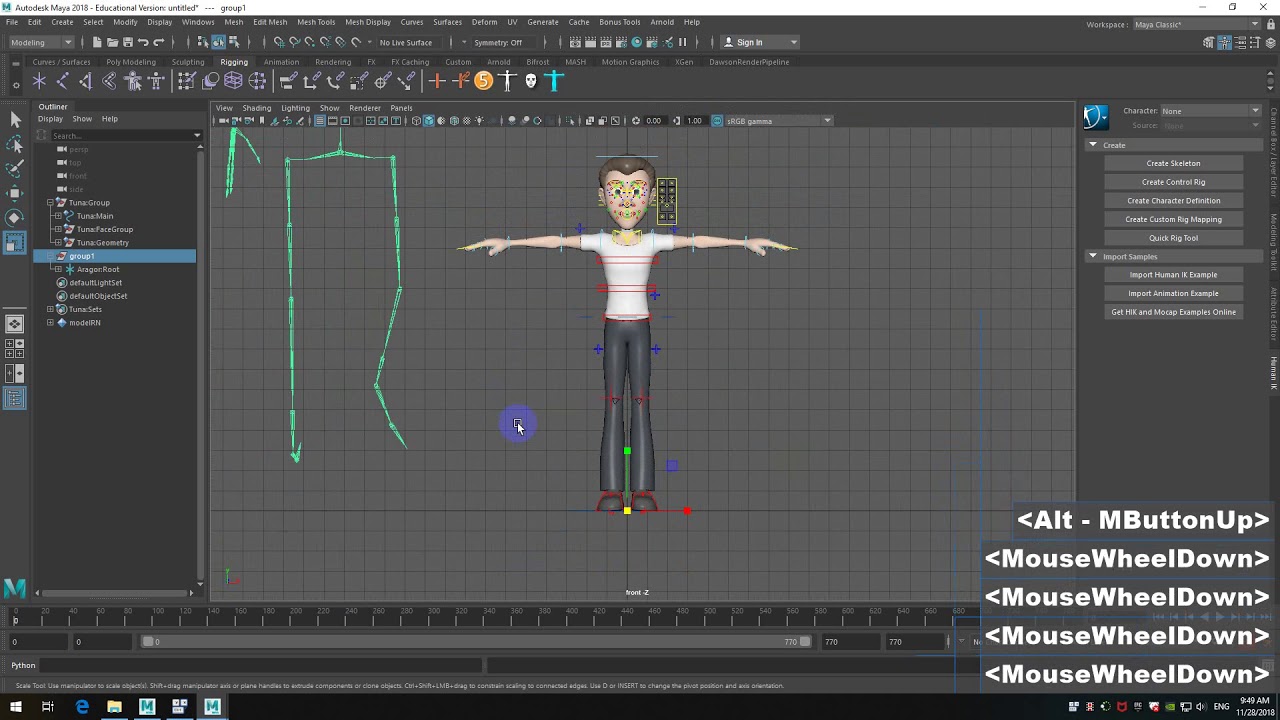Collapse the Create section in HumanIK

pyautogui.click(x=1093, y=145)
